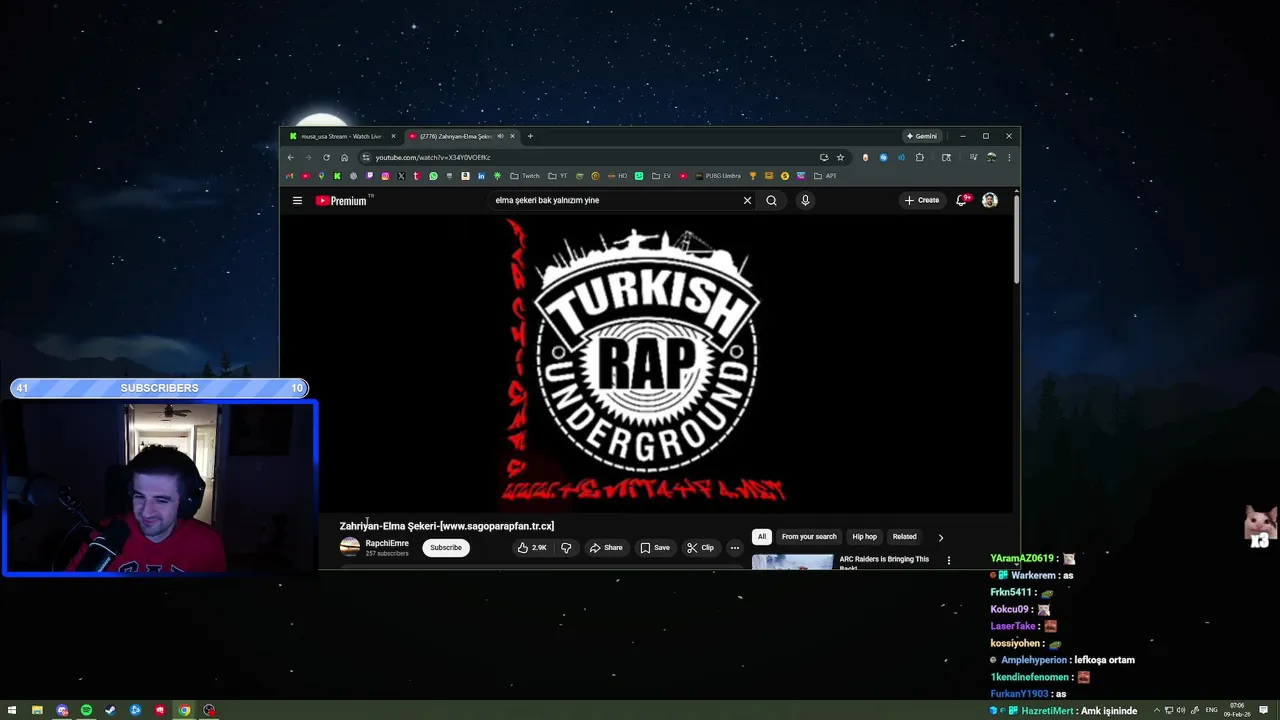Open the Gemini button in Chrome
The image size is (1280, 720).
pyautogui.click(x=921, y=136)
